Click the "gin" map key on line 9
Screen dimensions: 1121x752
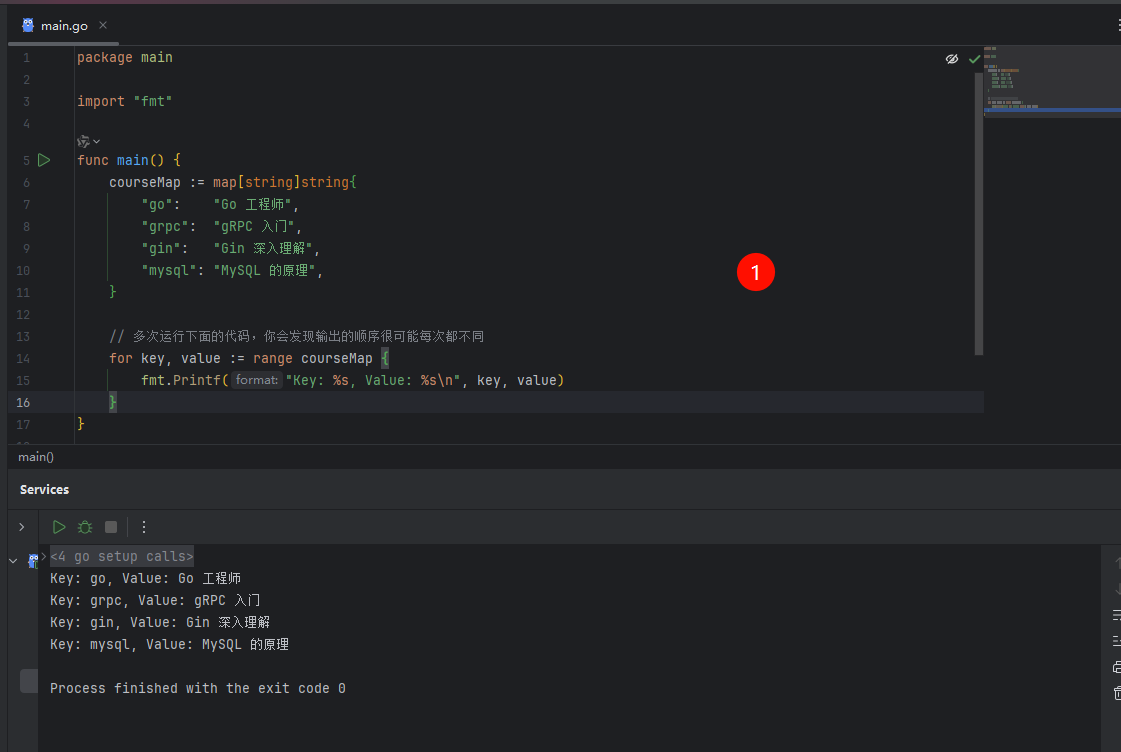[x=161, y=249]
